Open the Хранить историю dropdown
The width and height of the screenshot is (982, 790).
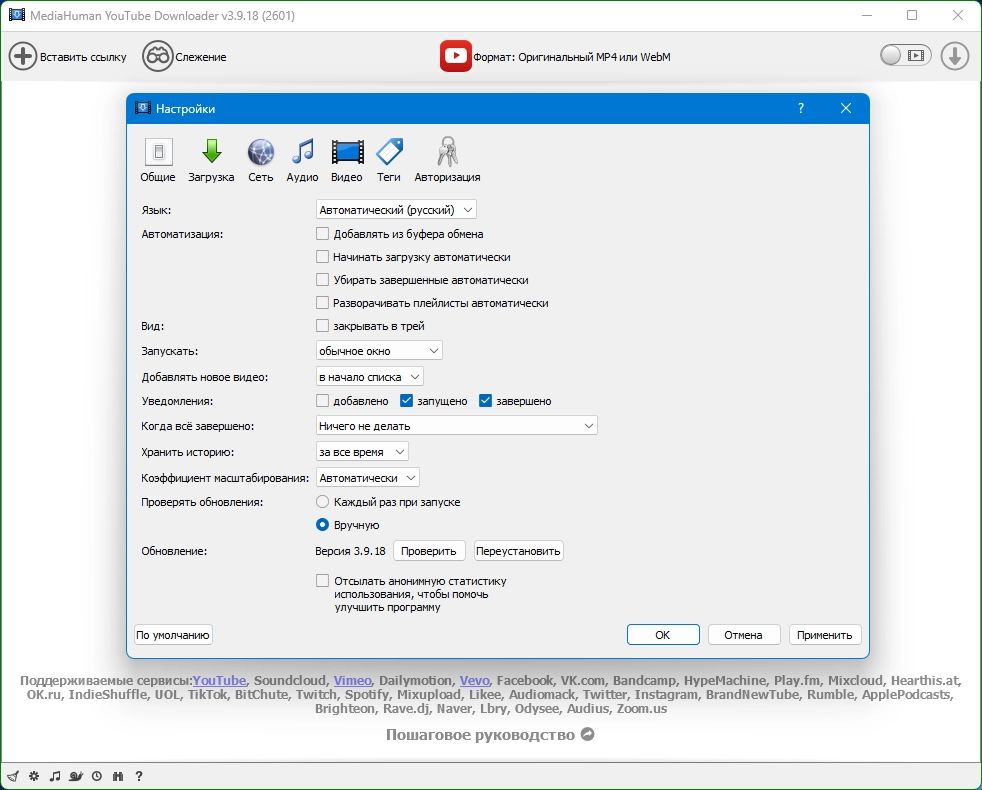(x=362, y=452)
